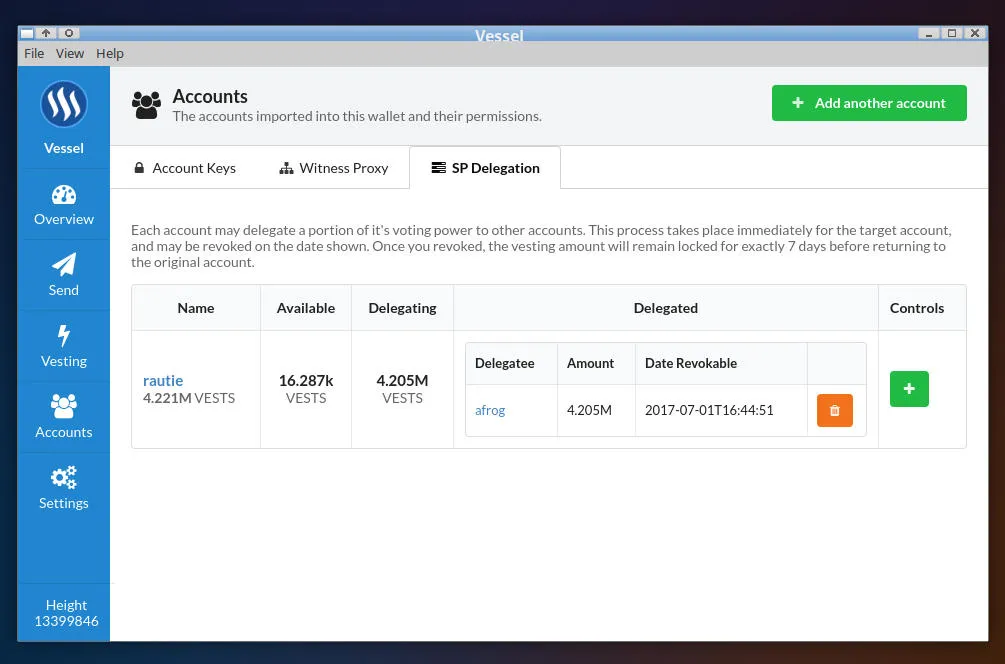This screenshot has width=1005, height=664.
Task: Open the afrog delegatee link
Action: (490, 410)
